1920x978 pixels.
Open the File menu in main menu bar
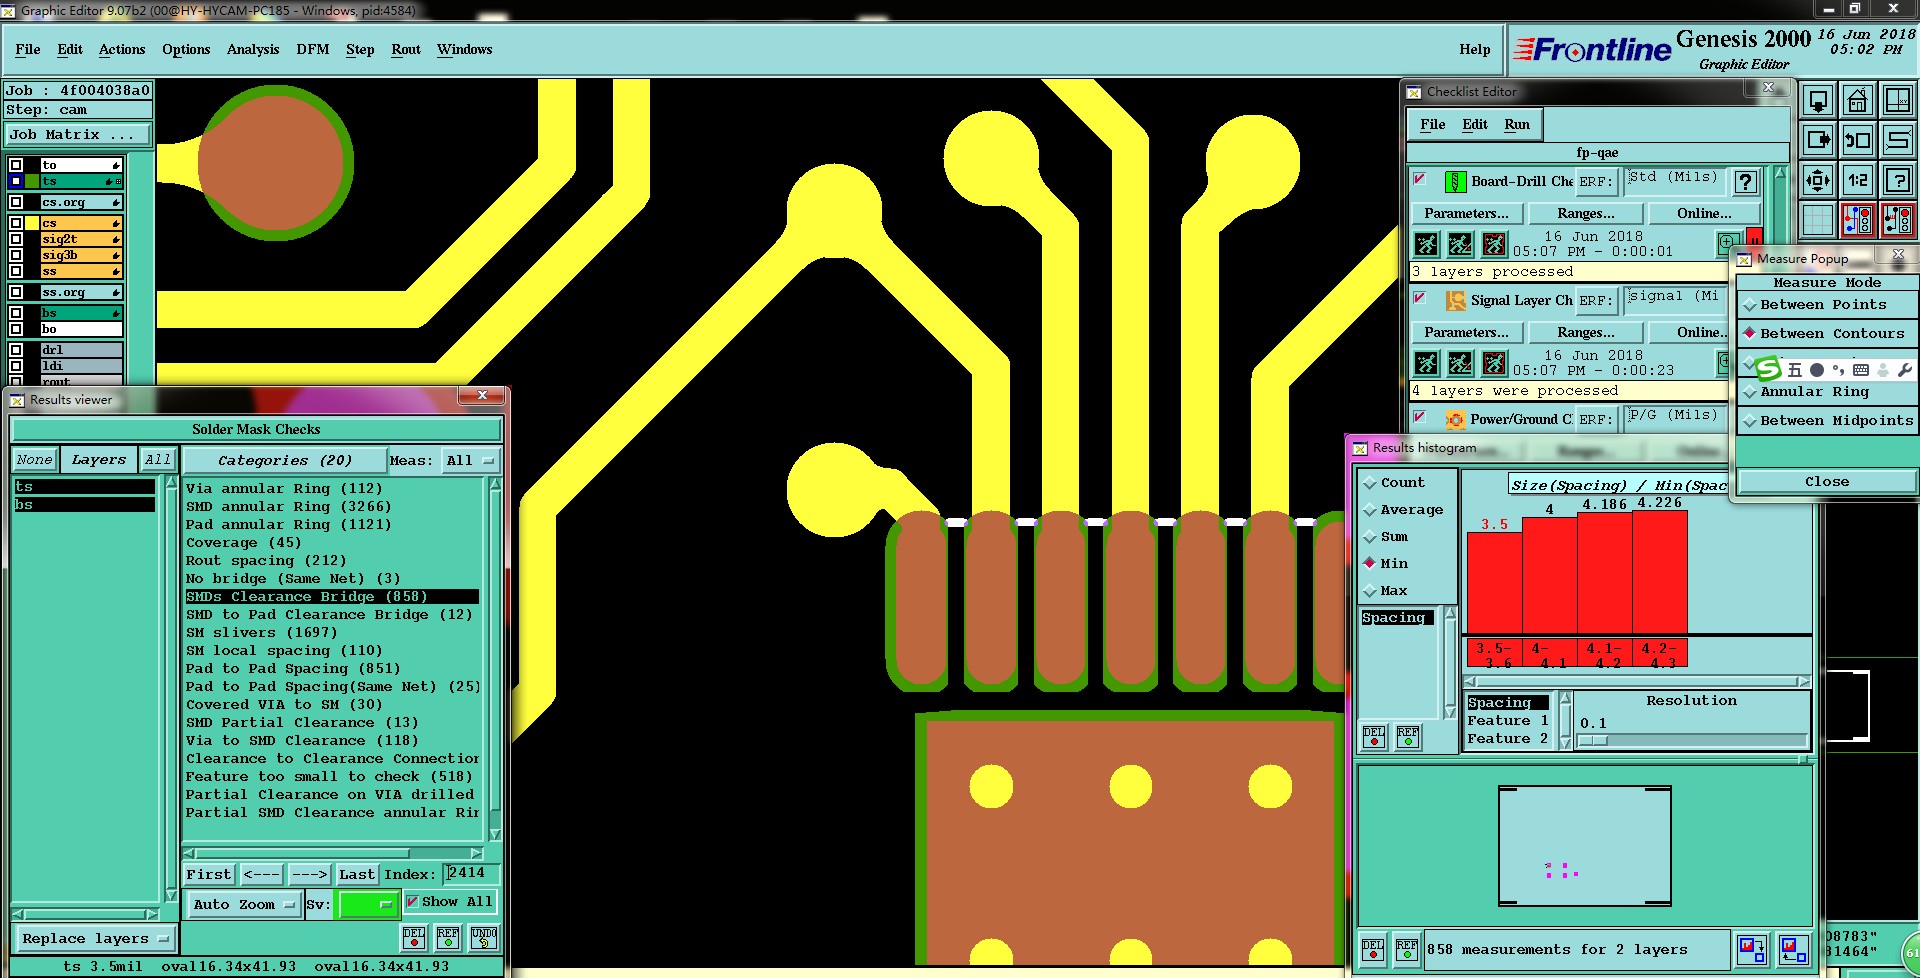28,49
